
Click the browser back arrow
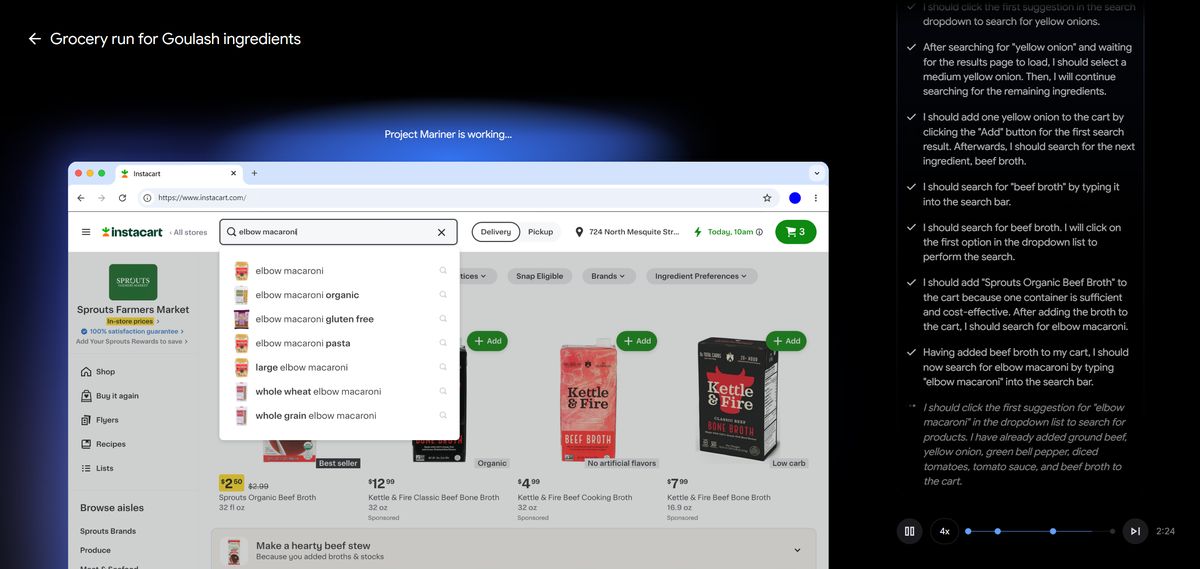pyautogui.click(x=83, y=198)
